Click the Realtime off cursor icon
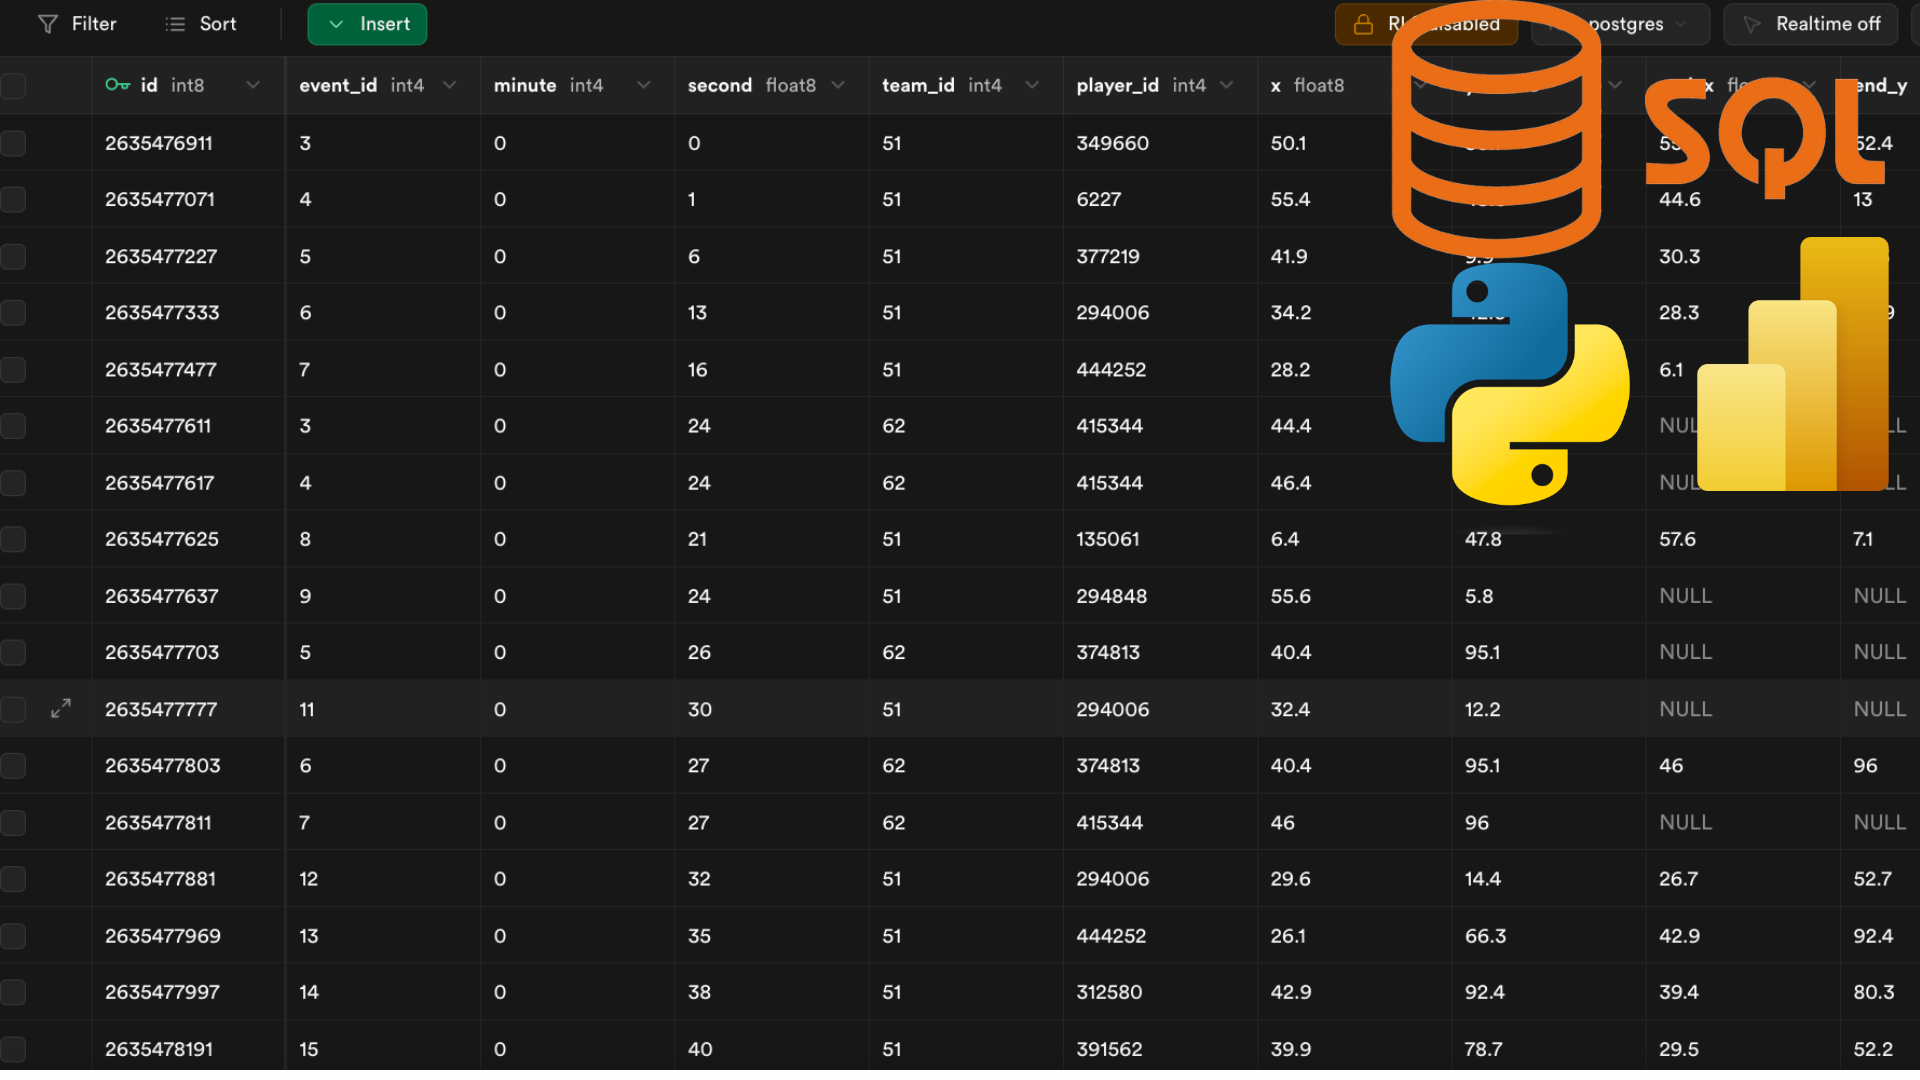 tap(1752, 24)
